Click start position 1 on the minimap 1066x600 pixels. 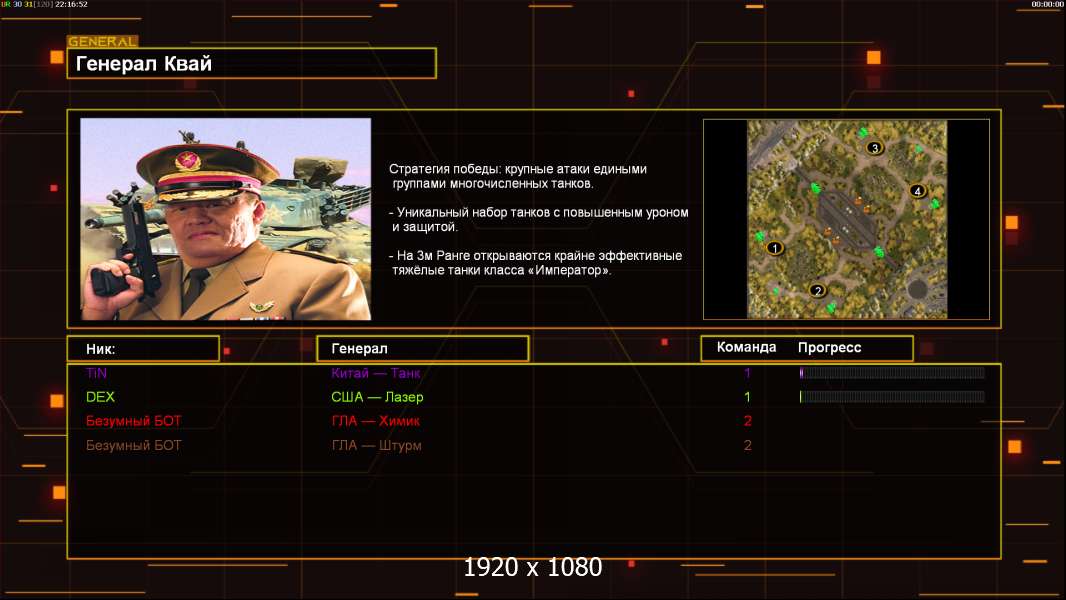tap(774, 247)
